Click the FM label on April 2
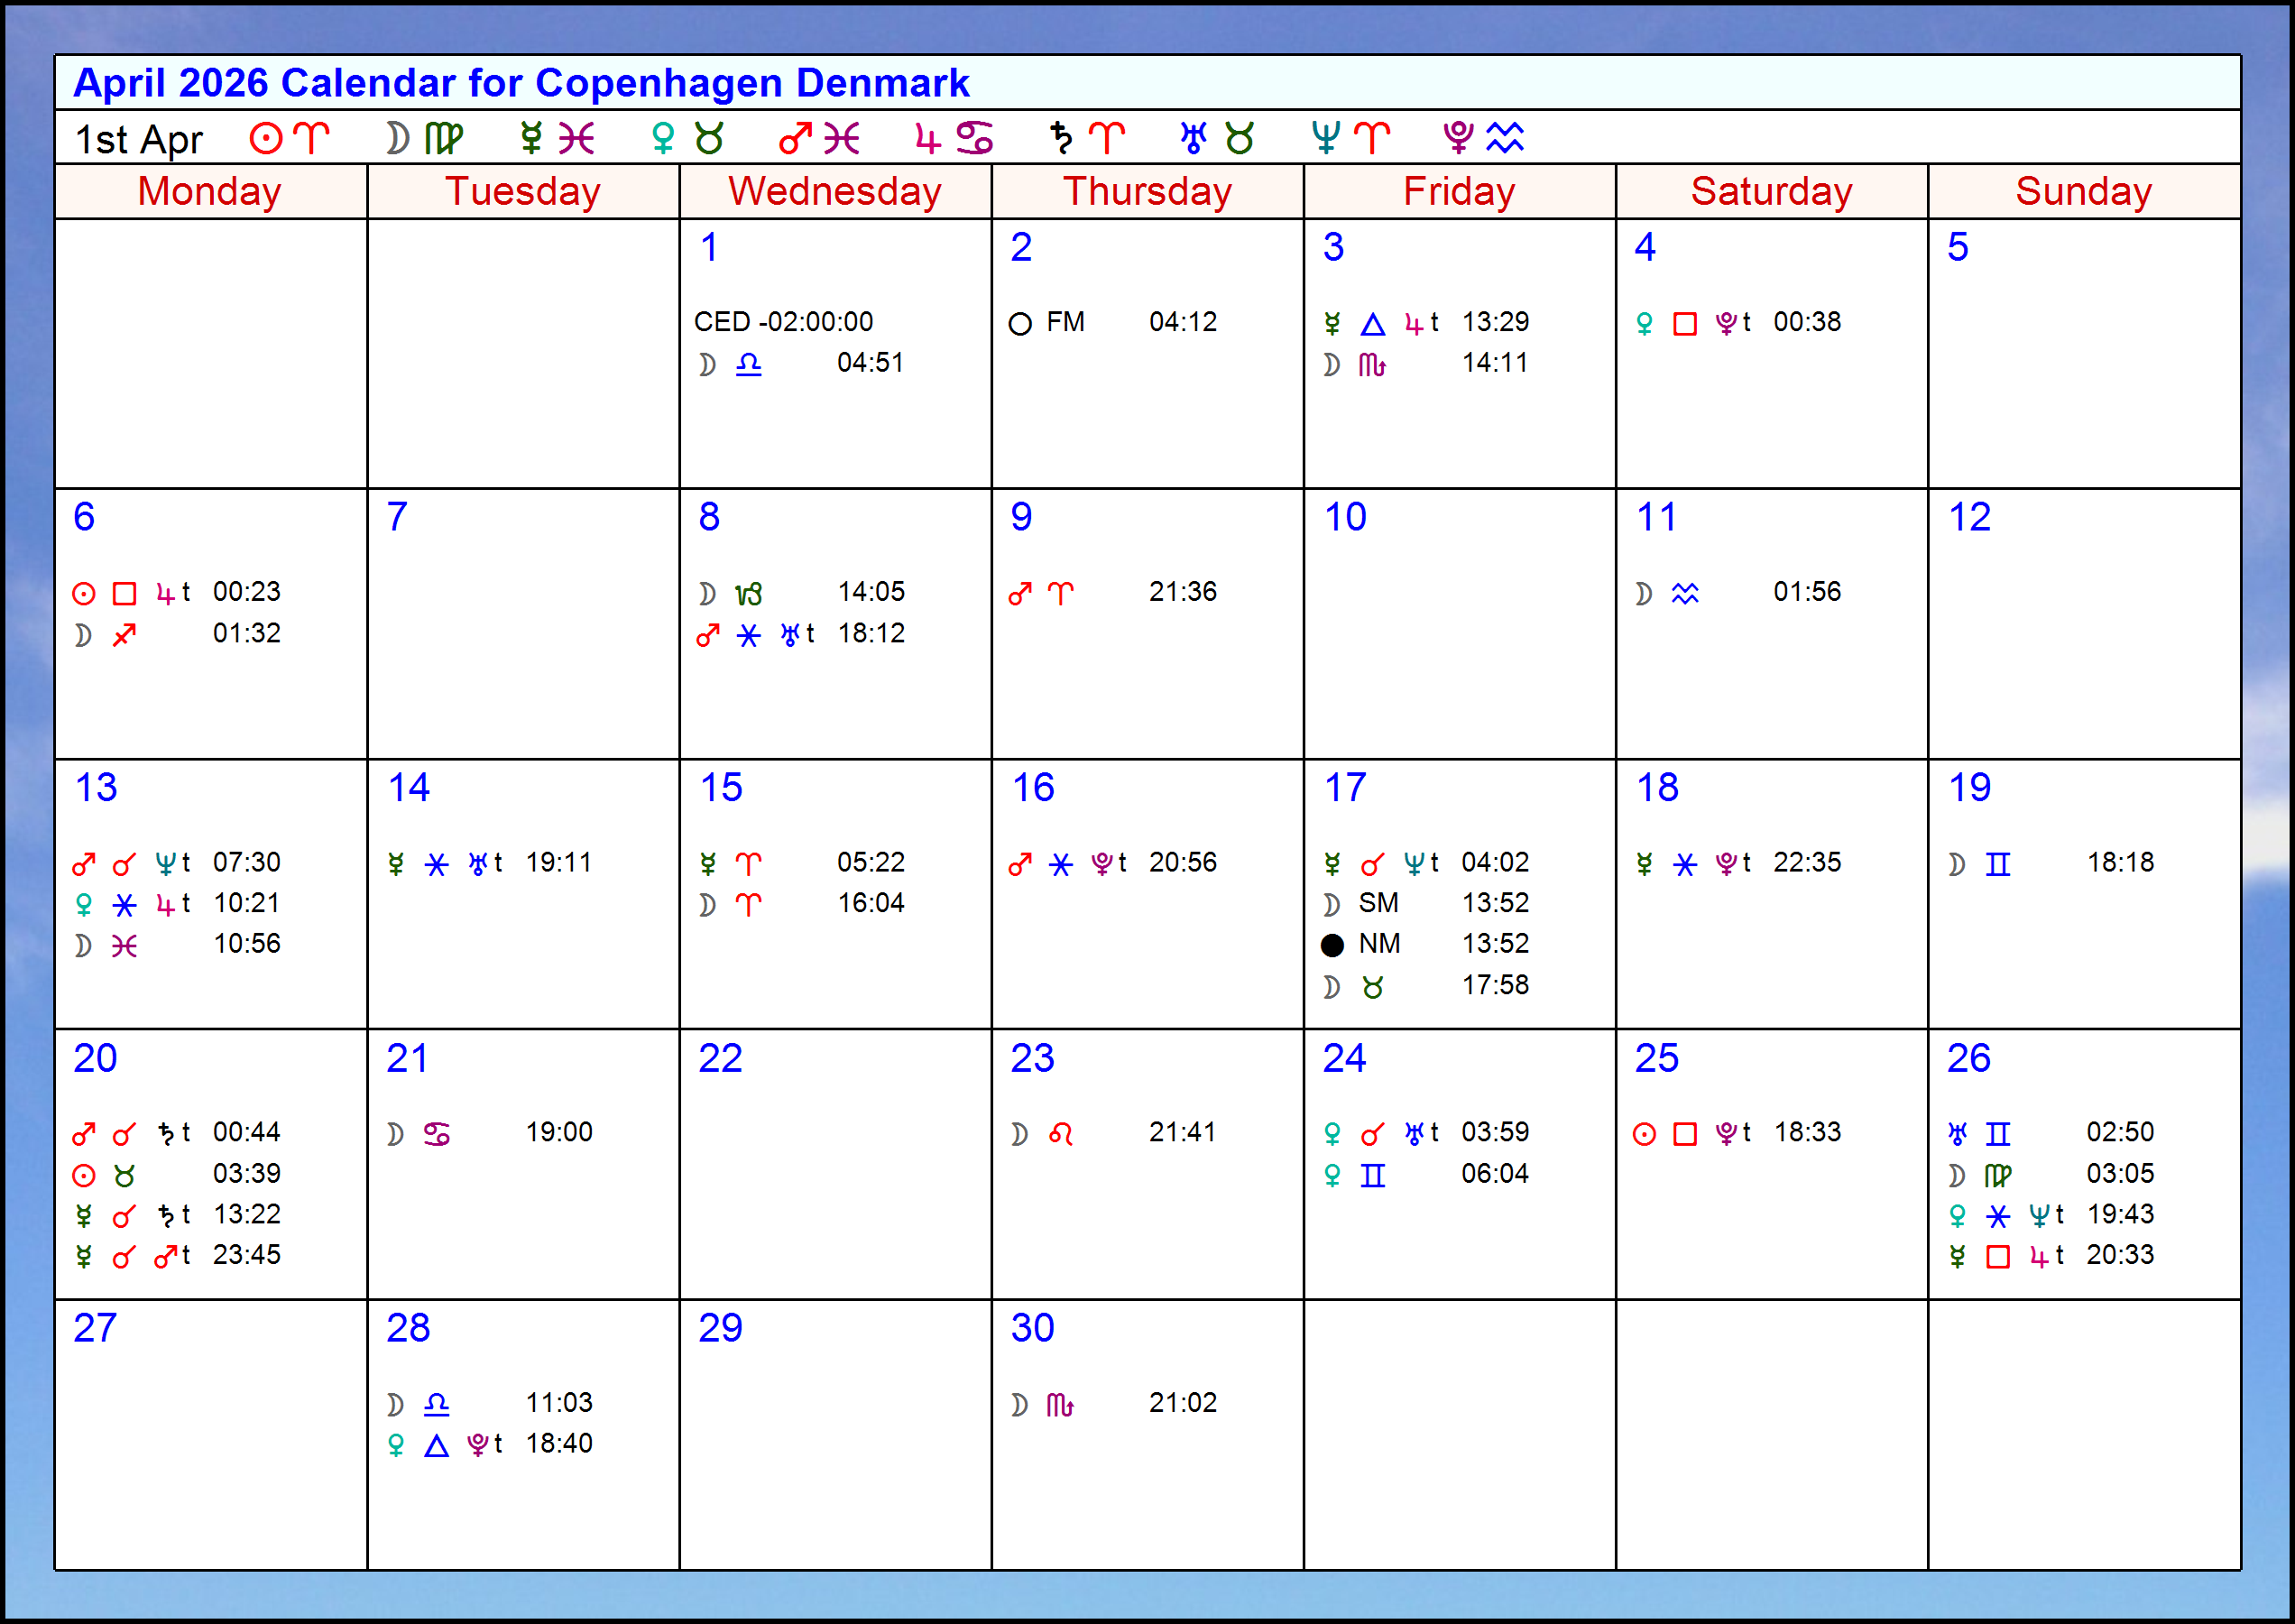 1066,322
